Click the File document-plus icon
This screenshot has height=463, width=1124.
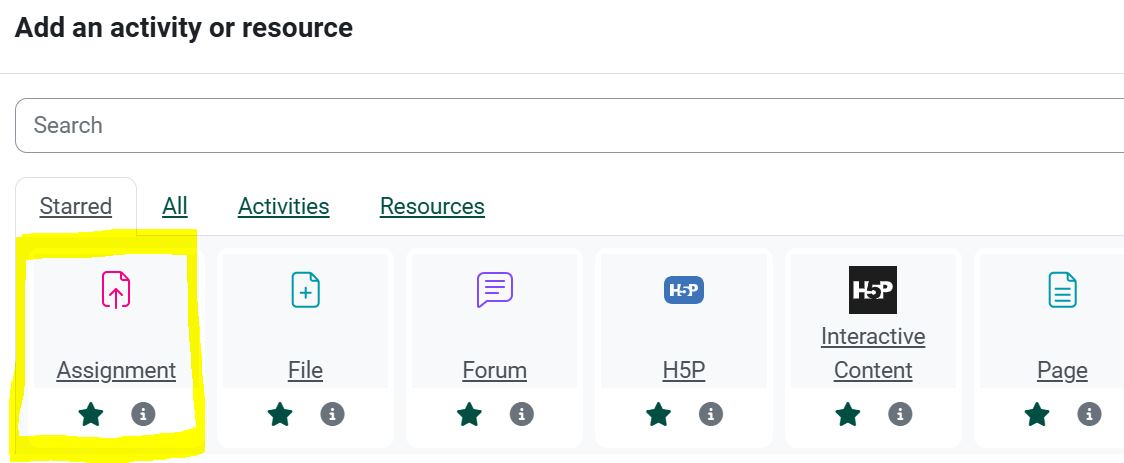305,290
